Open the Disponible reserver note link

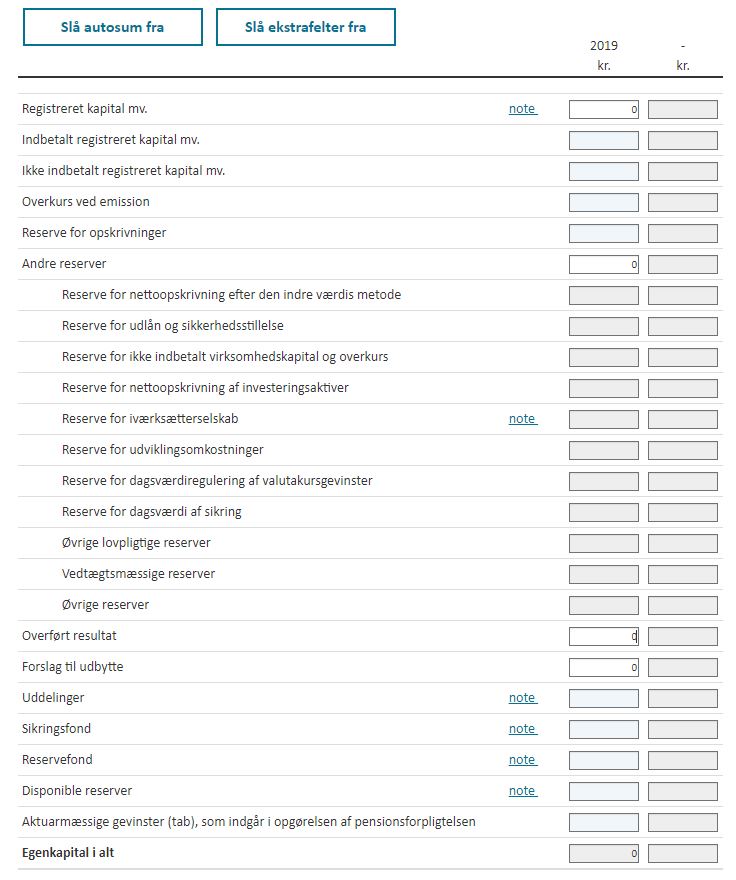tap(522, 791)
